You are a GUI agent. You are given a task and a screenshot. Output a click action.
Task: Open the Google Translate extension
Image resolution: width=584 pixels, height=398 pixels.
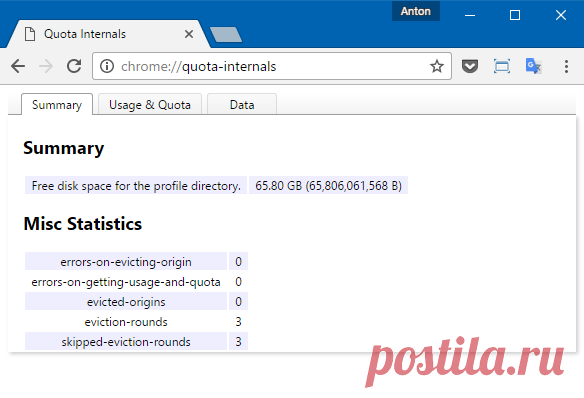point(533,66)
